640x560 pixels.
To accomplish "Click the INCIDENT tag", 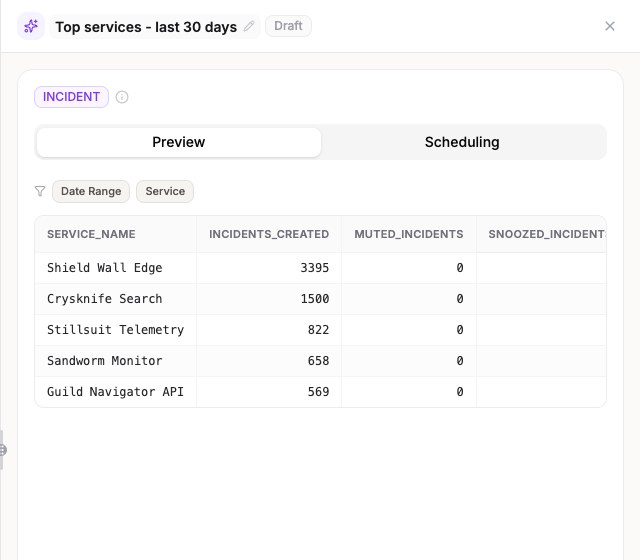I will click(x=71, y=97).
